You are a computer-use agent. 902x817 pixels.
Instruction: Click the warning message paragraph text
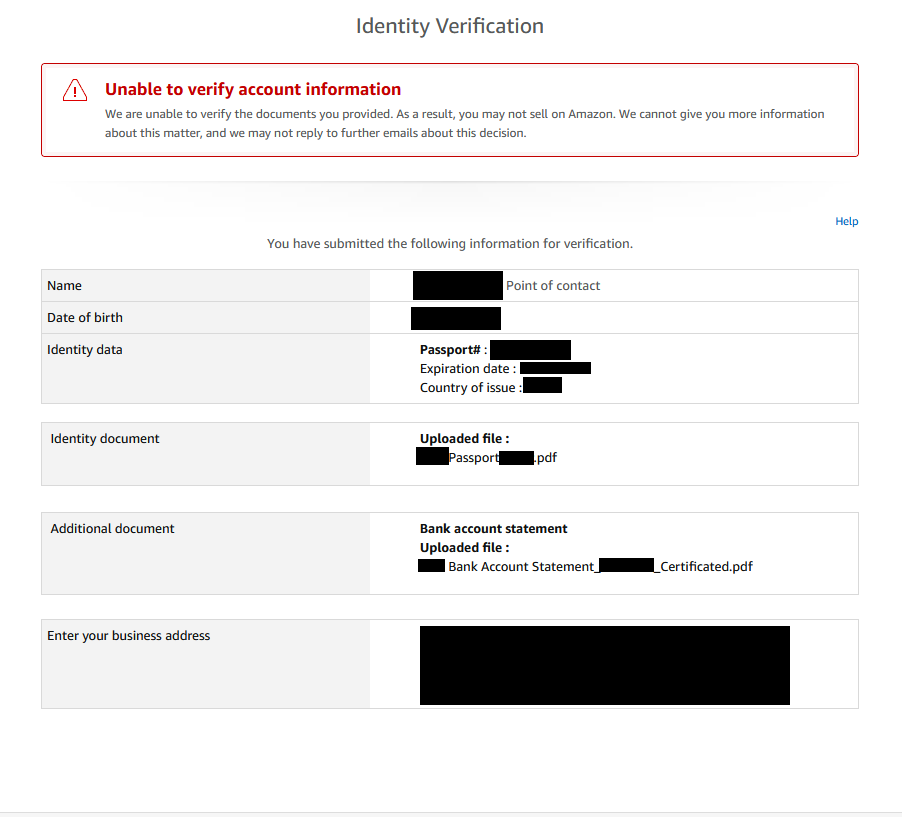[x=464, y=123]
